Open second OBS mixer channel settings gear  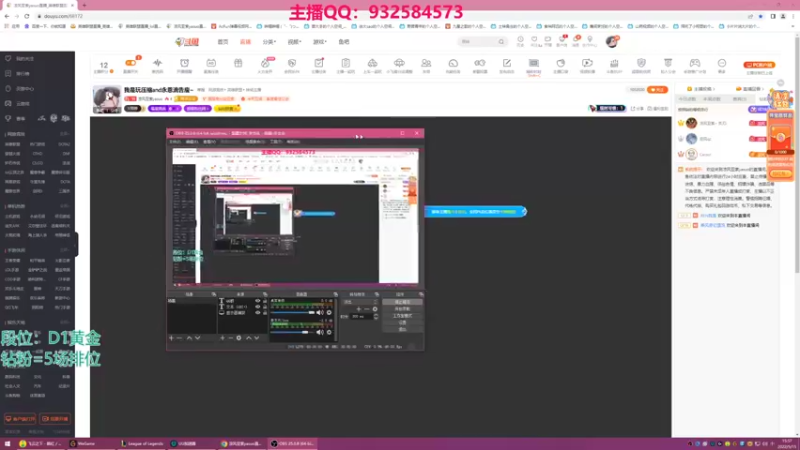pos(330,332)
